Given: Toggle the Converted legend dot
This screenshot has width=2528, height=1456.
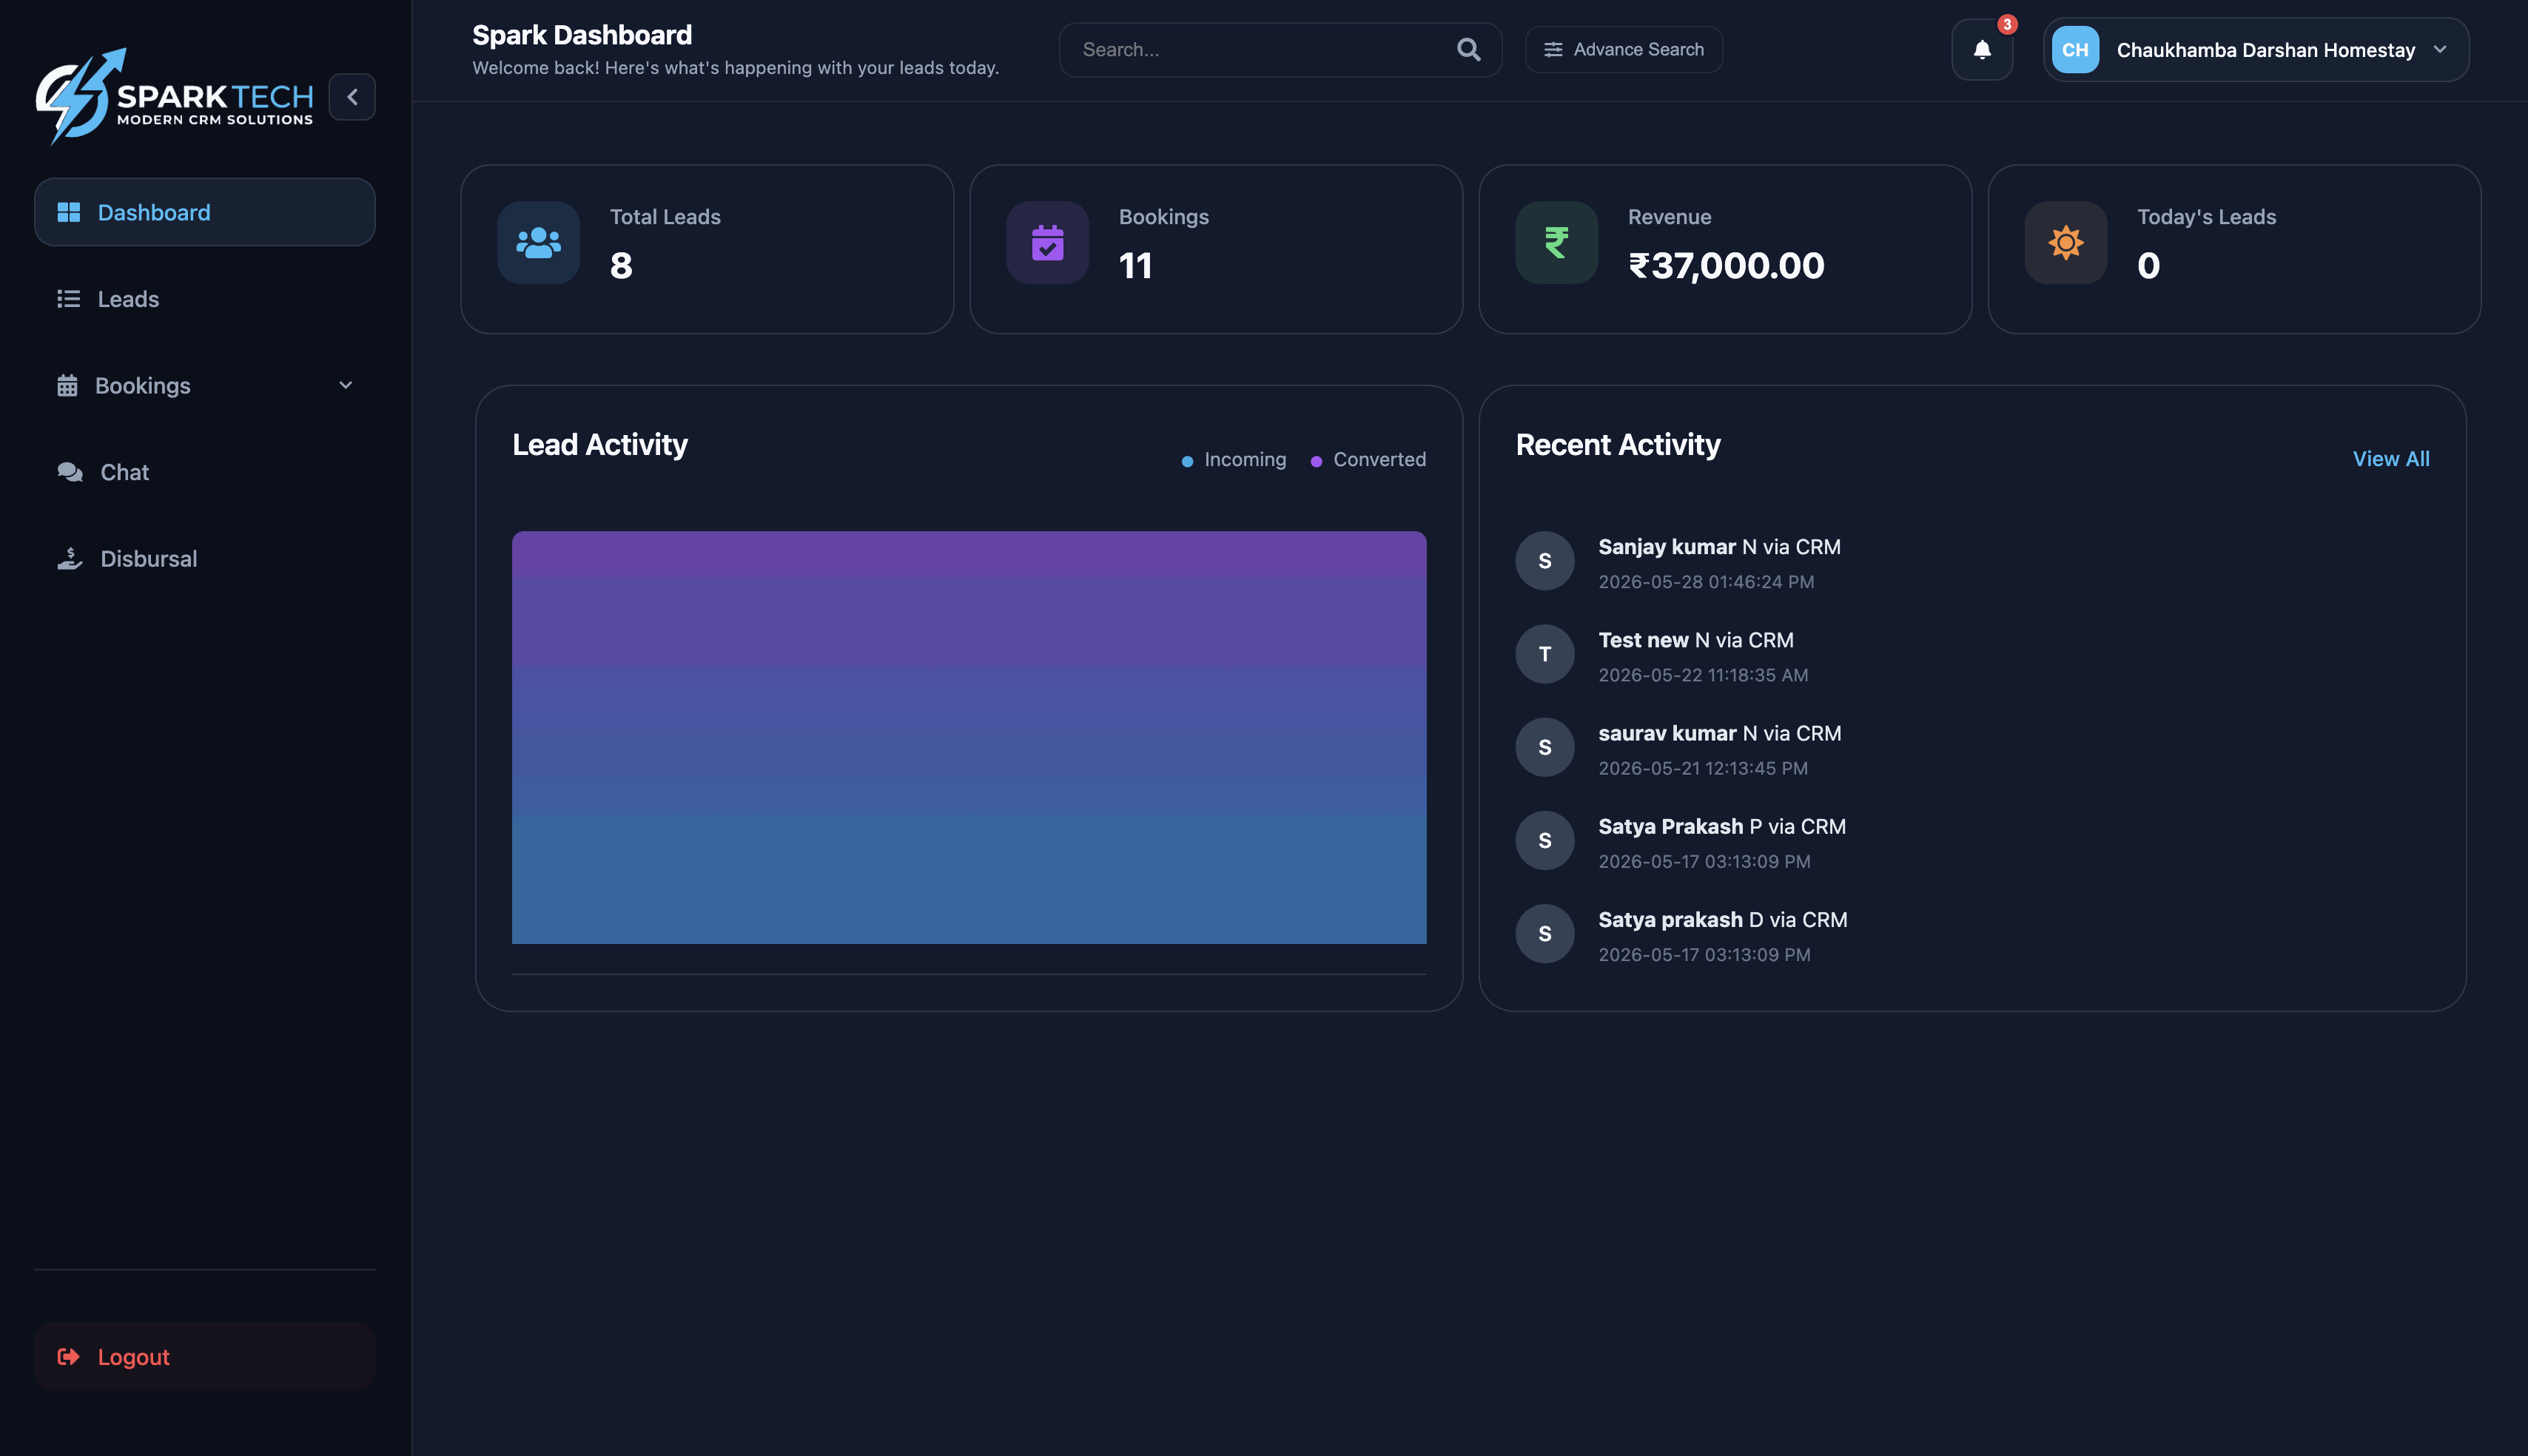Looking at the screenshot, I should [x=1316, y=461].
